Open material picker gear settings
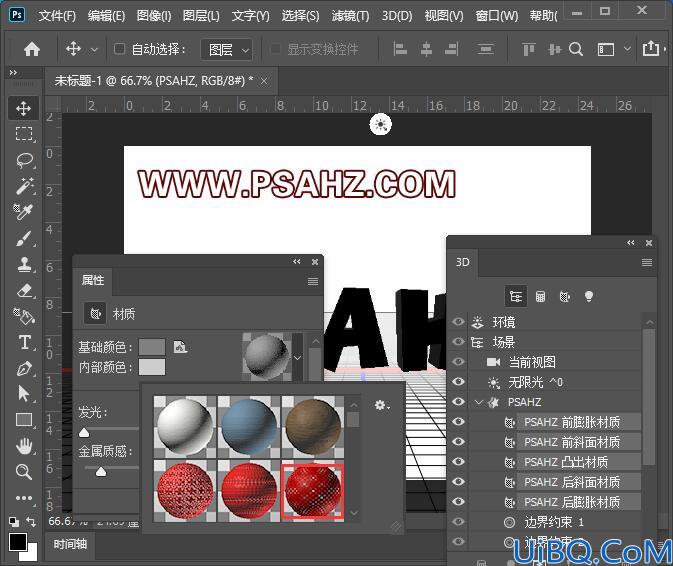Image resolution: width=673 pixels, height=566 pixels. coord(382,405)
